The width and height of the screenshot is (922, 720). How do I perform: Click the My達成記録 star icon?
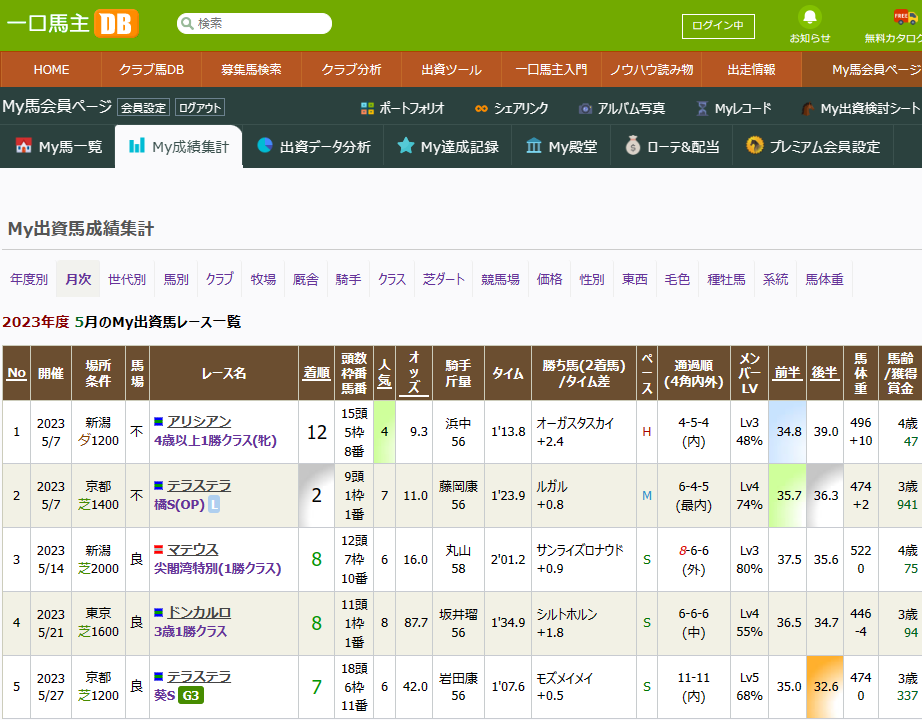(x=405, y=146)
